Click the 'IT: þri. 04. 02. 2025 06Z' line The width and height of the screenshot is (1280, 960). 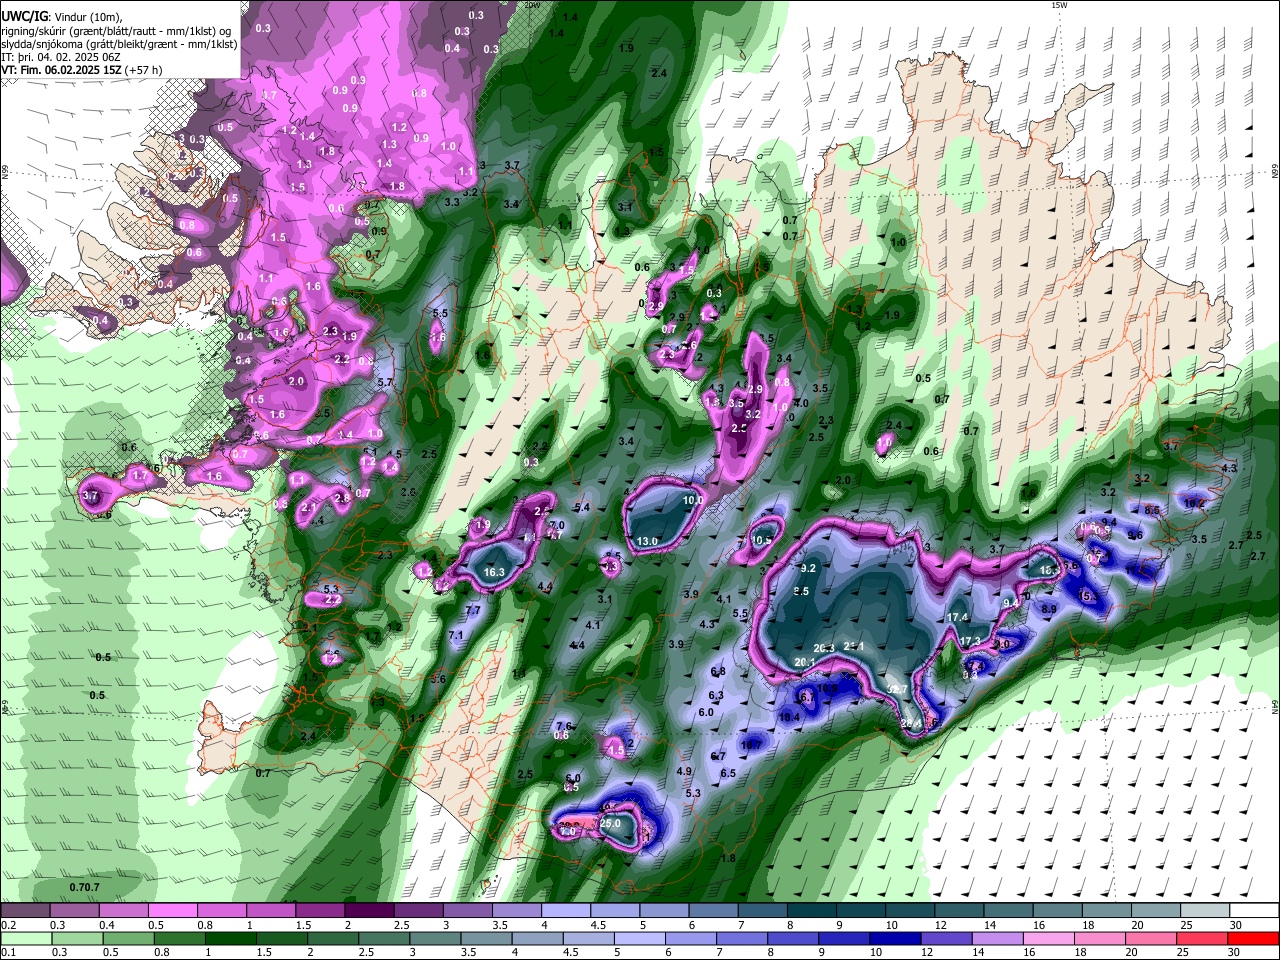tap(63, 57)
